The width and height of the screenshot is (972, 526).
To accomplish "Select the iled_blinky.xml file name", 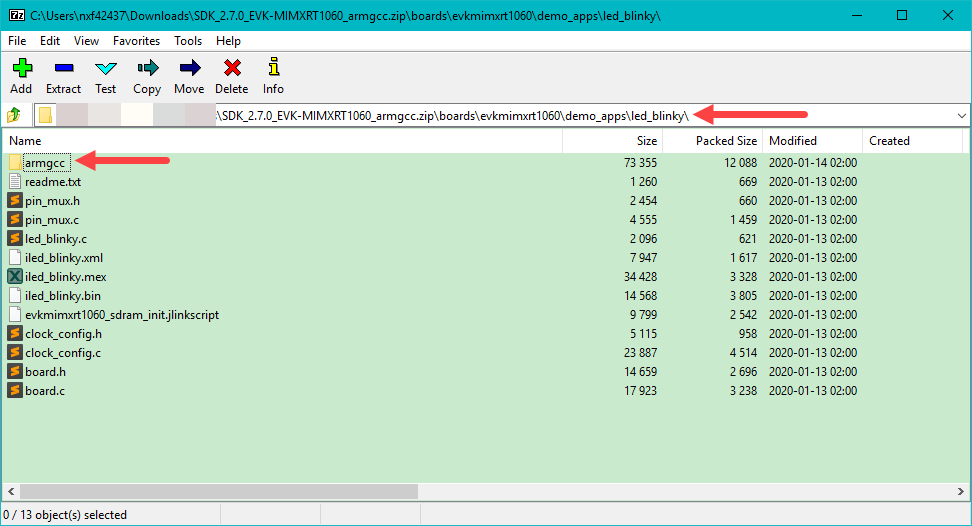I will coord(64,258).
